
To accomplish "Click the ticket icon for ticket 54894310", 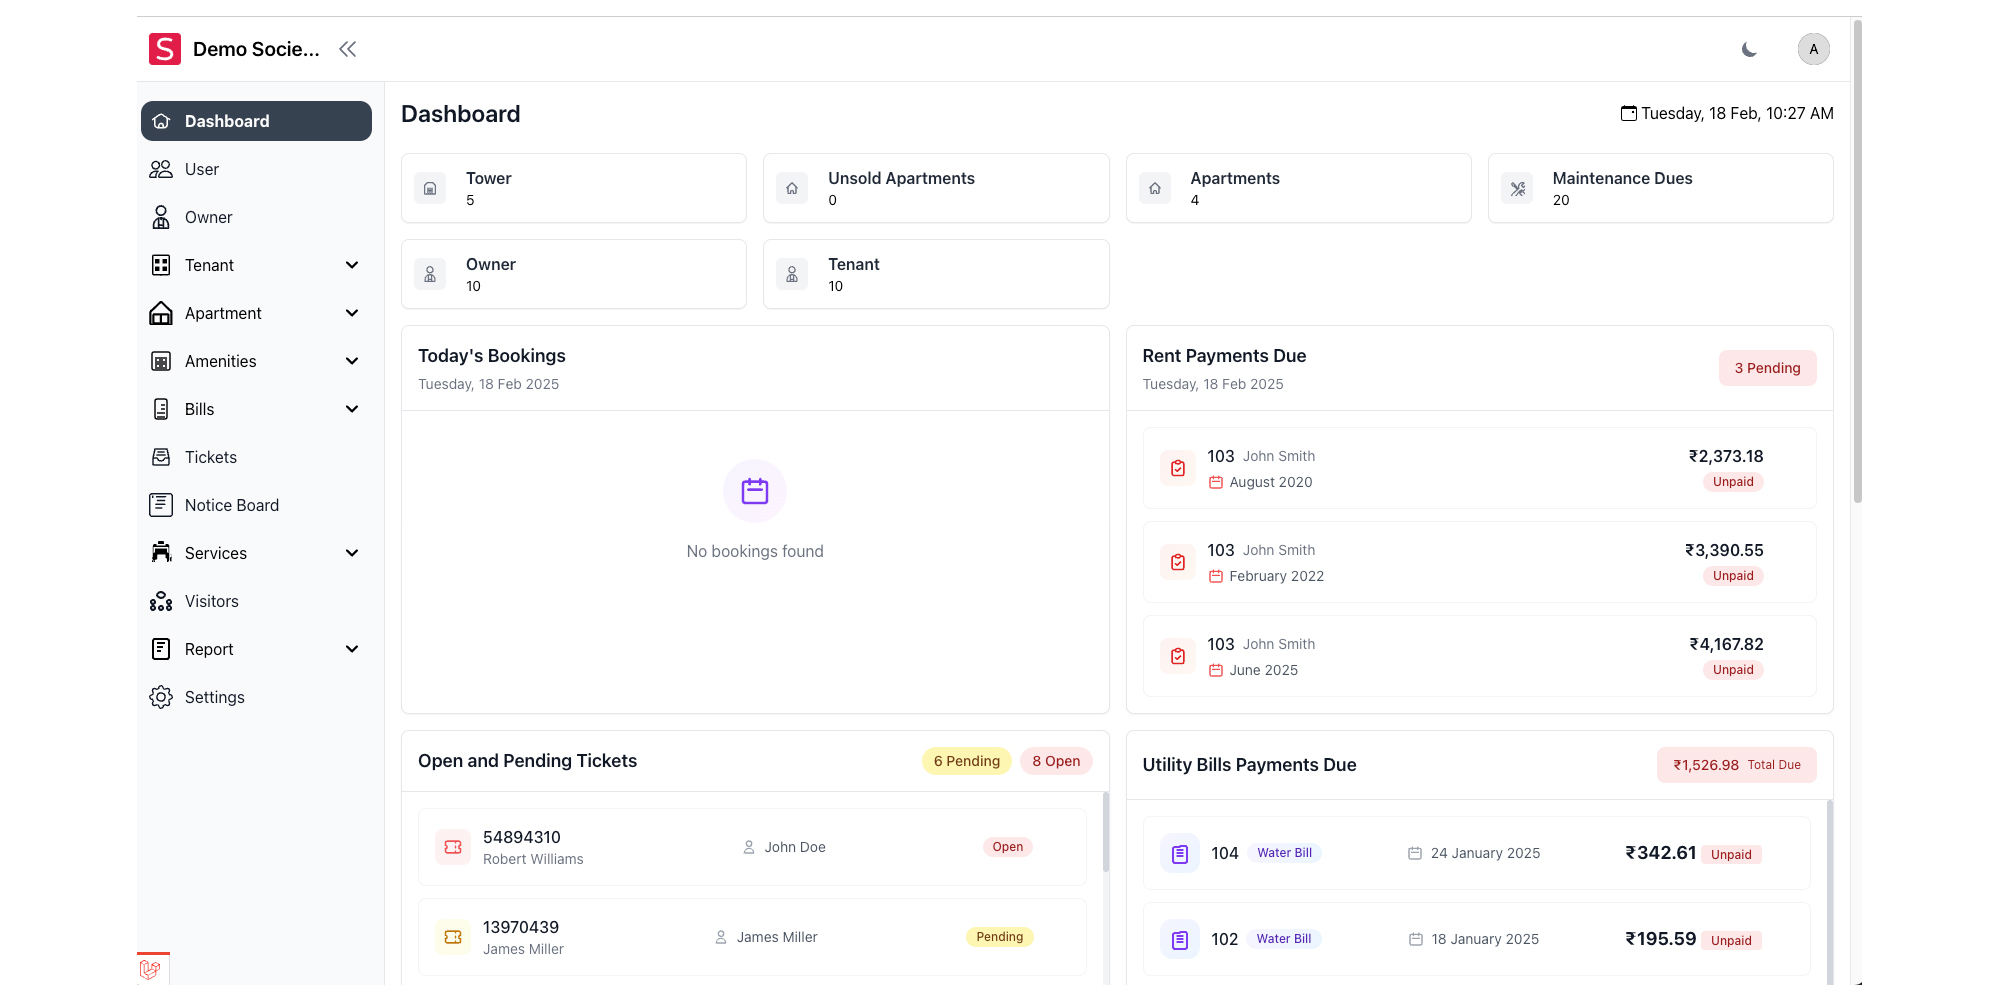I will (453, 847).
